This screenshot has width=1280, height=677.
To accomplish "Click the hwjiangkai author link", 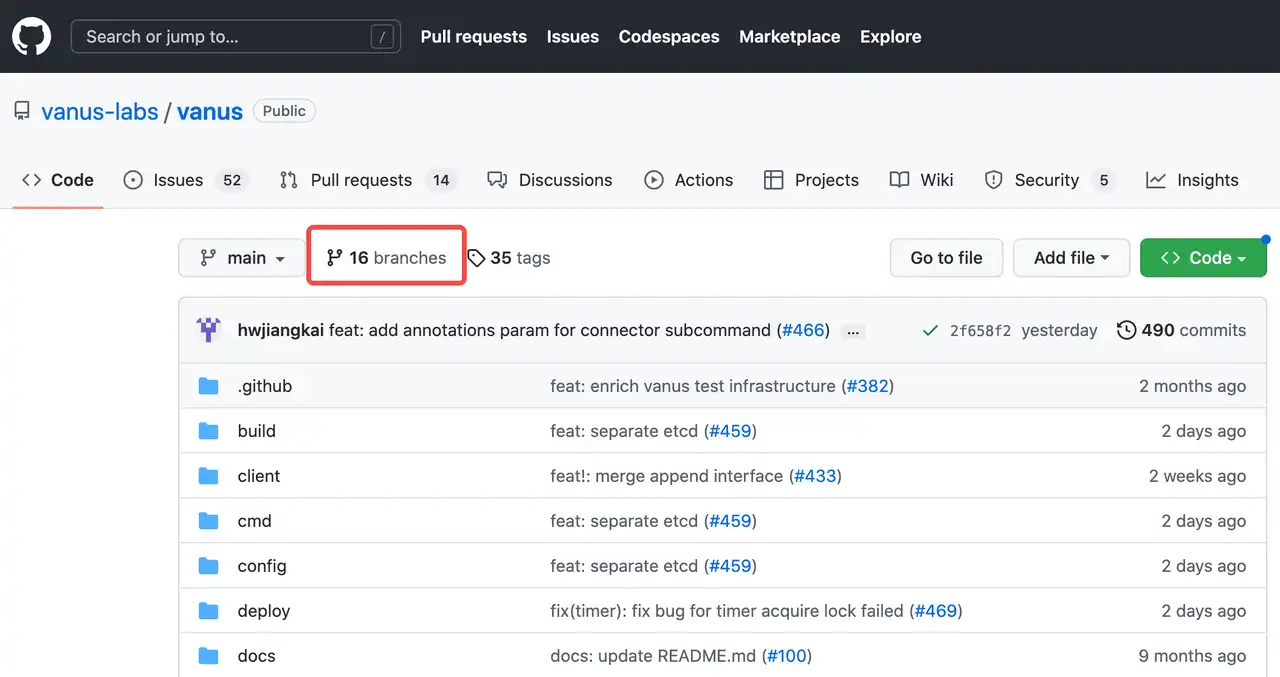I will (x=281, y=330).
